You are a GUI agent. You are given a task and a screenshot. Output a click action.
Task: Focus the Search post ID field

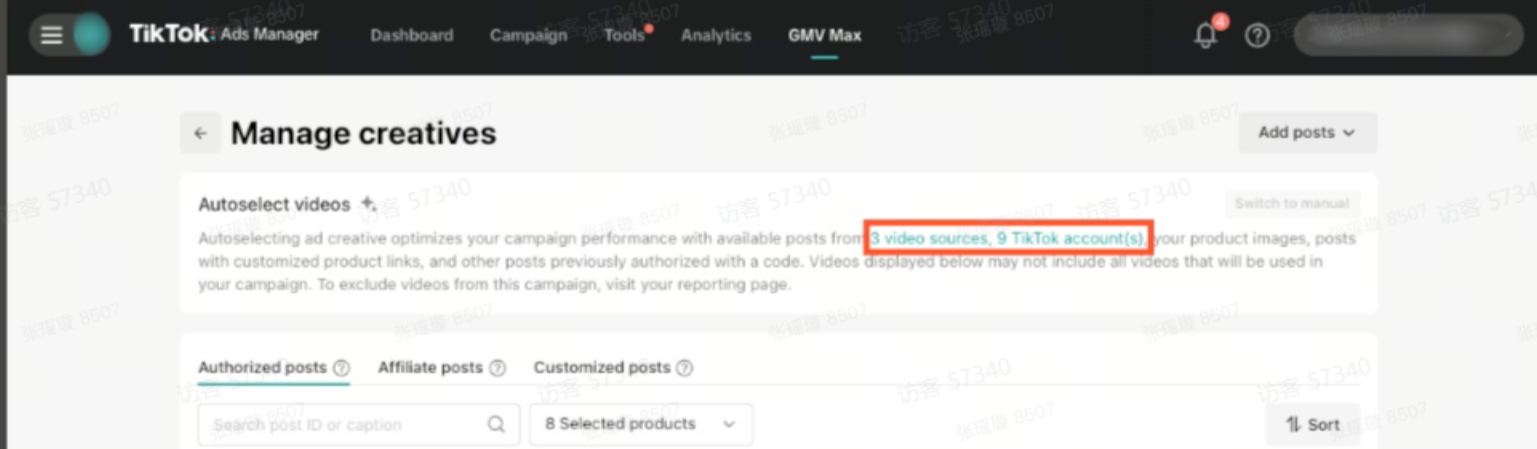click(x=340, y=425)
